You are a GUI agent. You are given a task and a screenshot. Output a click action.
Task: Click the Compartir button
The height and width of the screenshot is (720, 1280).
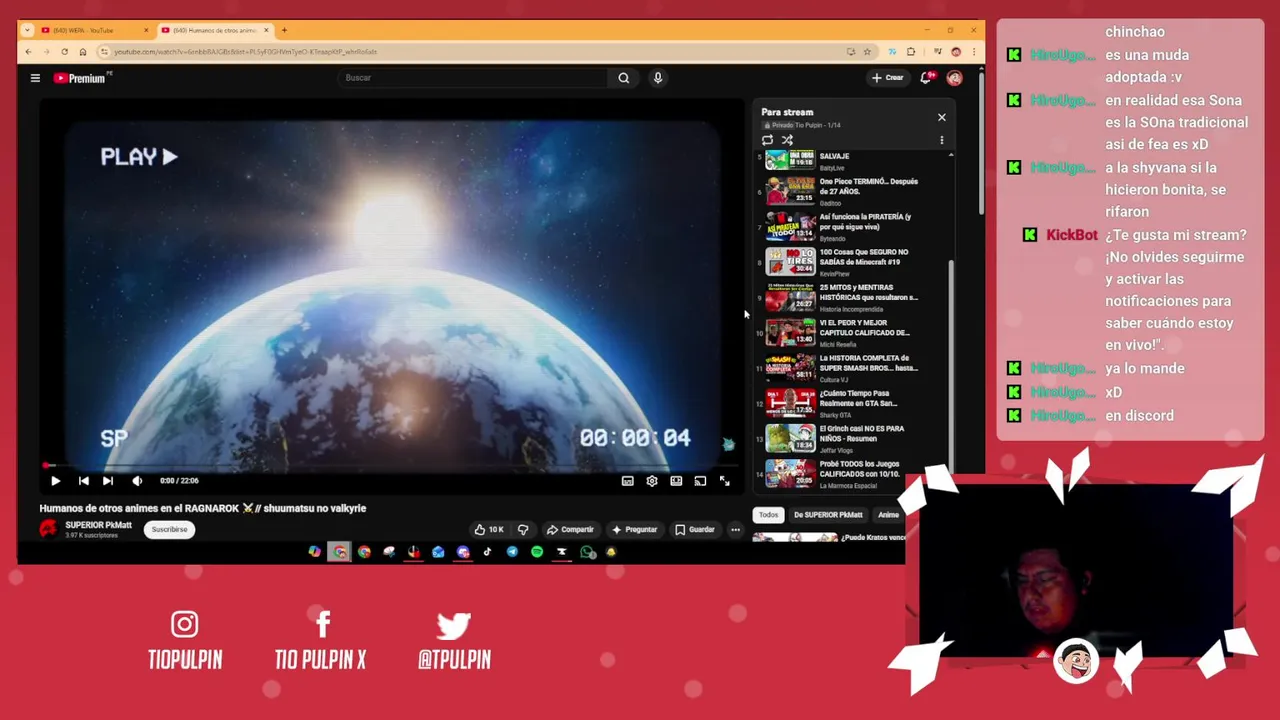click(570, 530)
